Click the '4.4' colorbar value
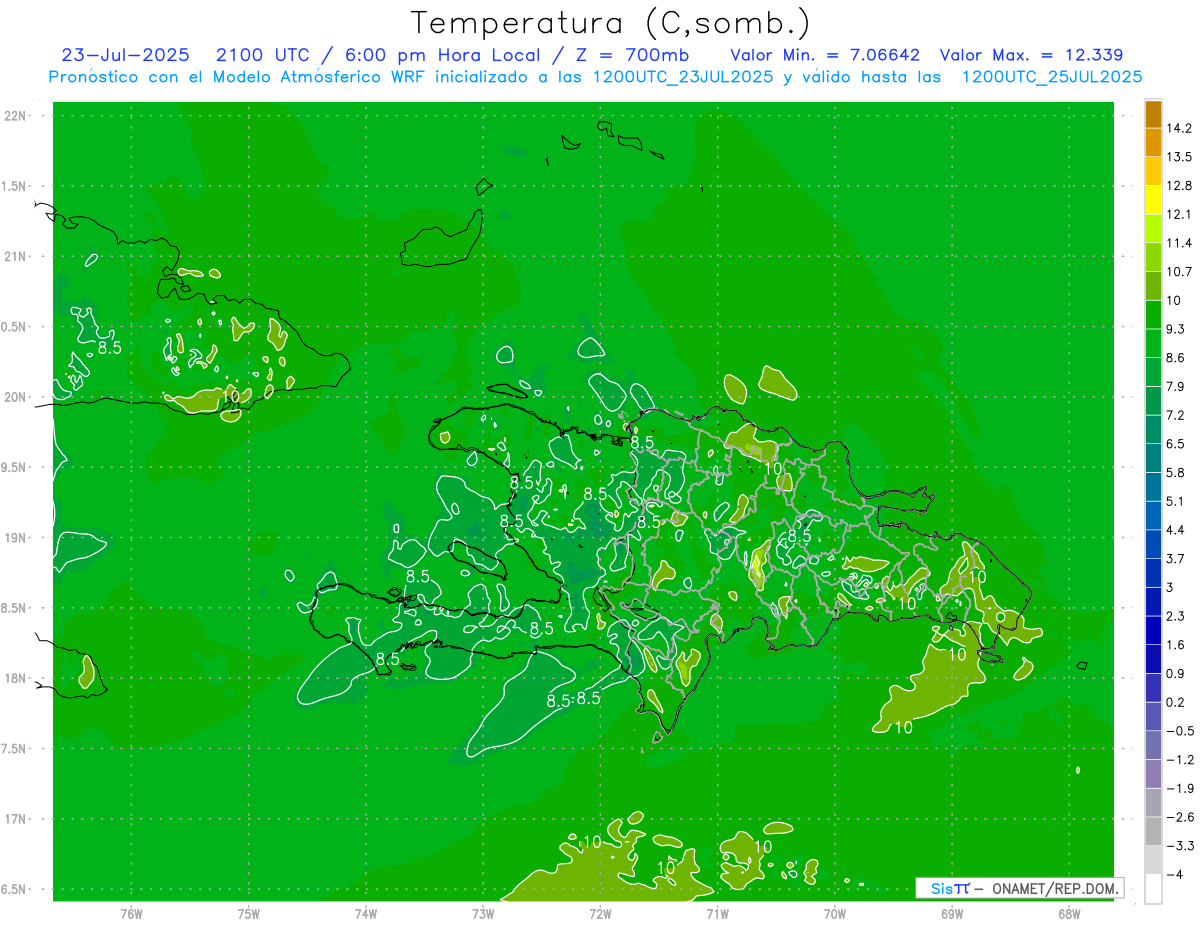 (1176, 530)
